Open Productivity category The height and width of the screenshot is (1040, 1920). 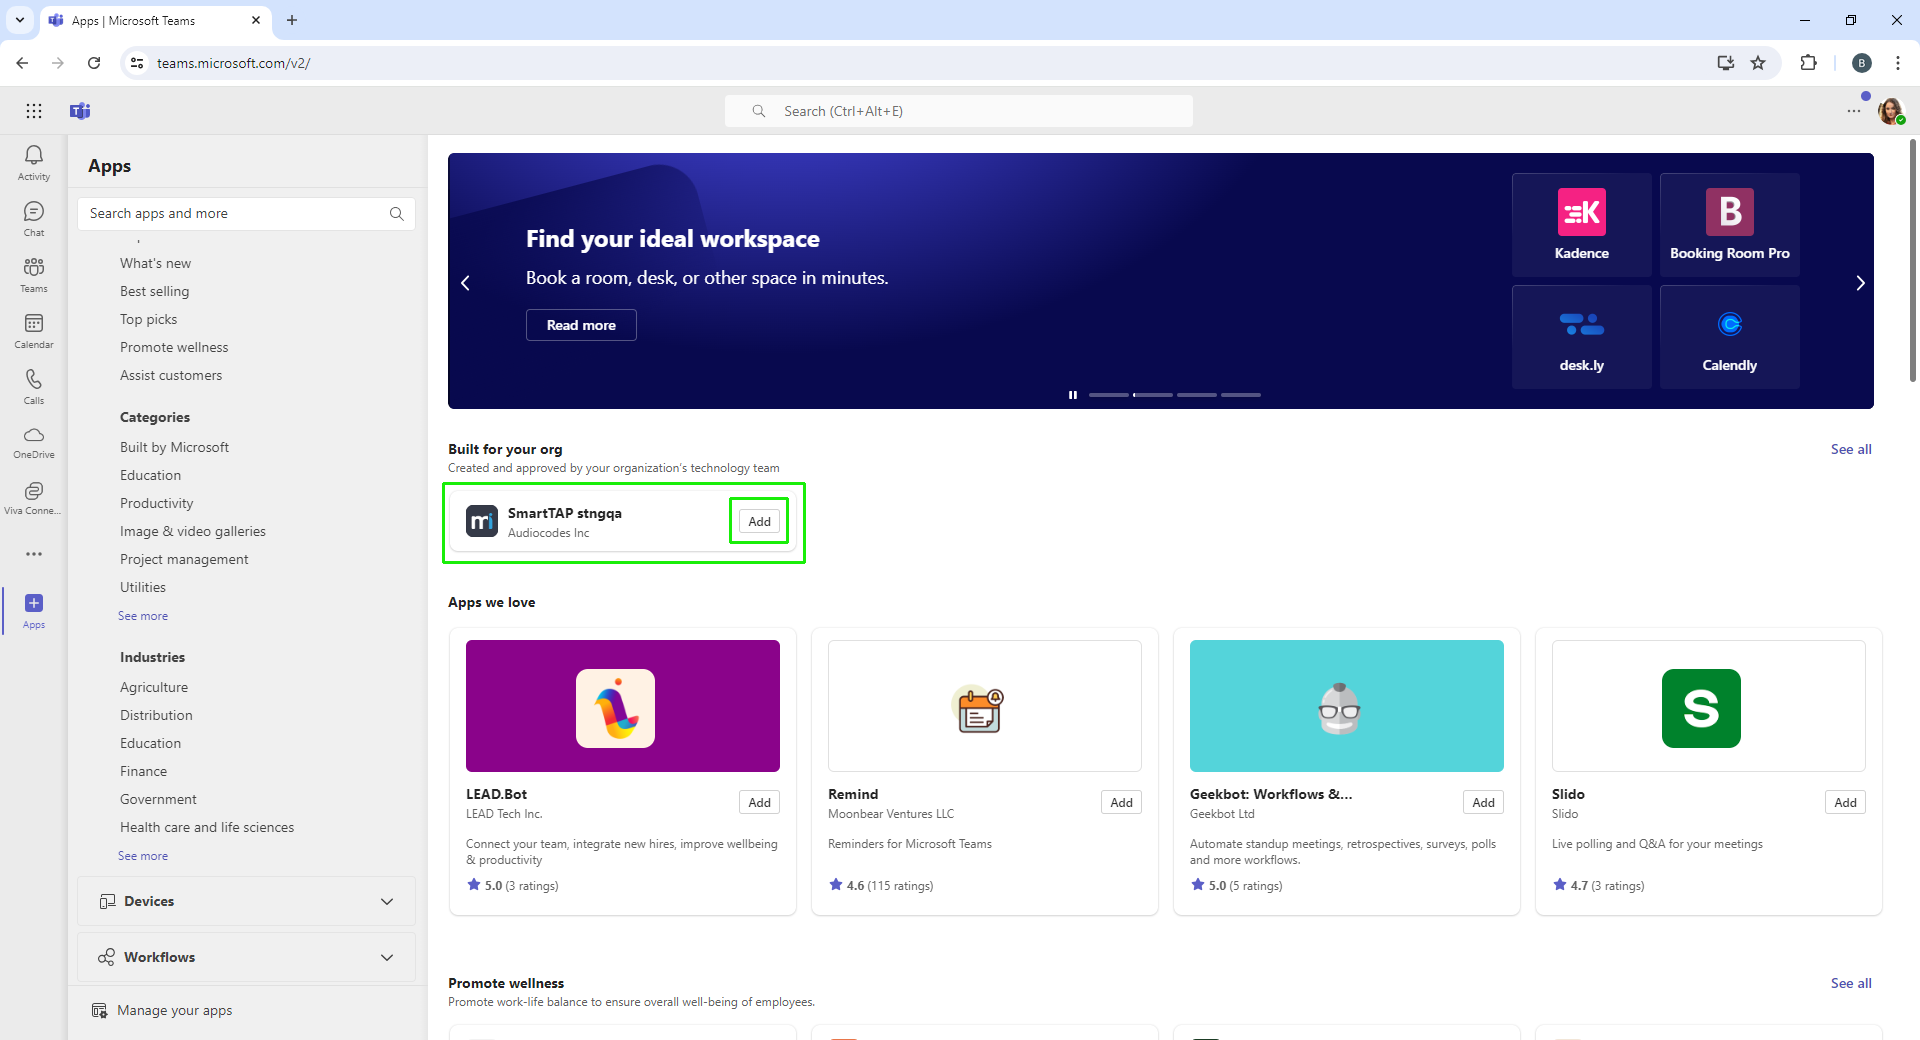point(156,503)
